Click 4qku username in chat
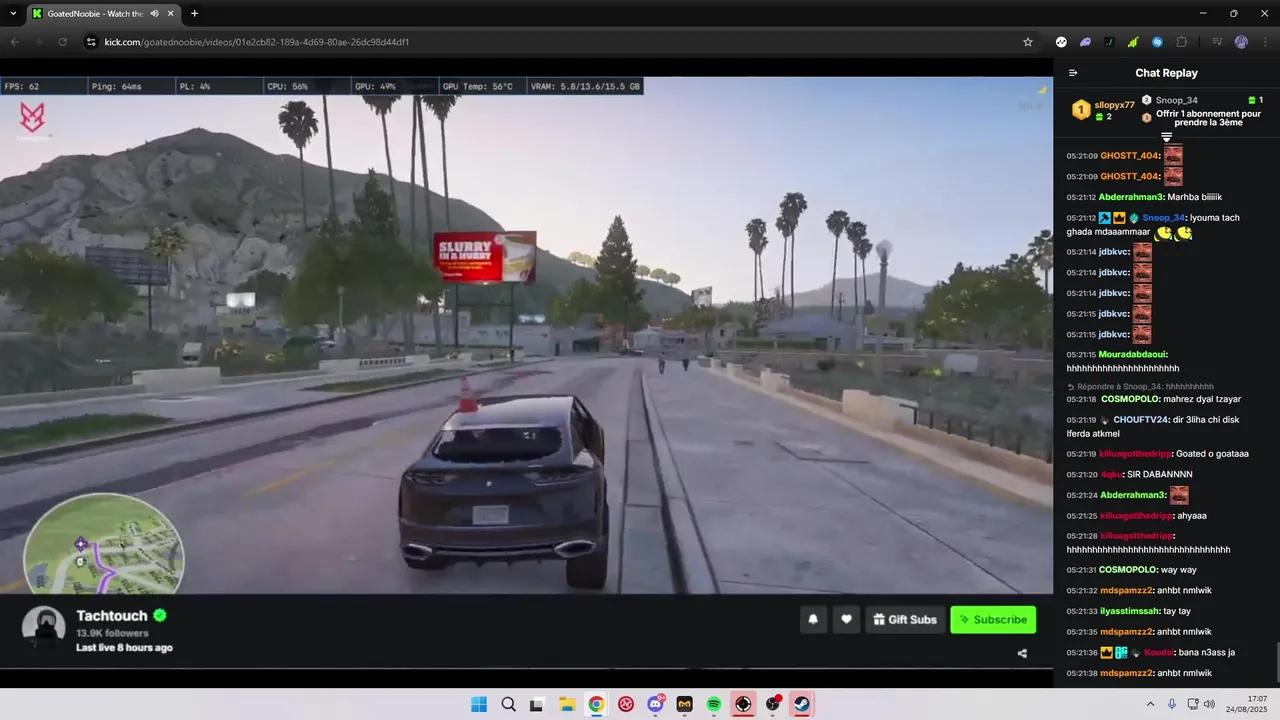Screen dimensions: 1280x720 click(1110, 474)
